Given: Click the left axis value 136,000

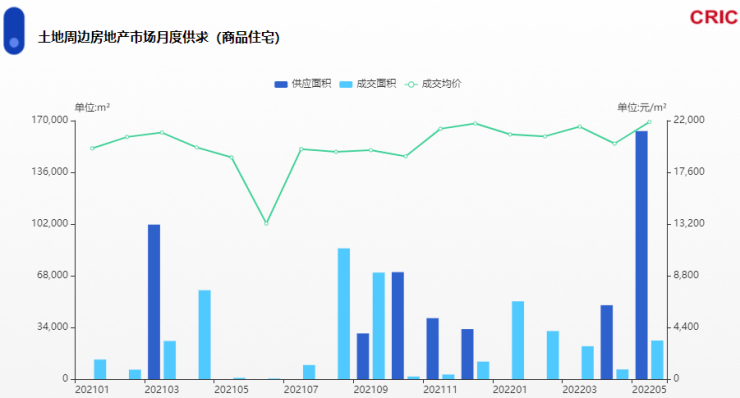Looking at the screenshot, I should click(50, 172).
